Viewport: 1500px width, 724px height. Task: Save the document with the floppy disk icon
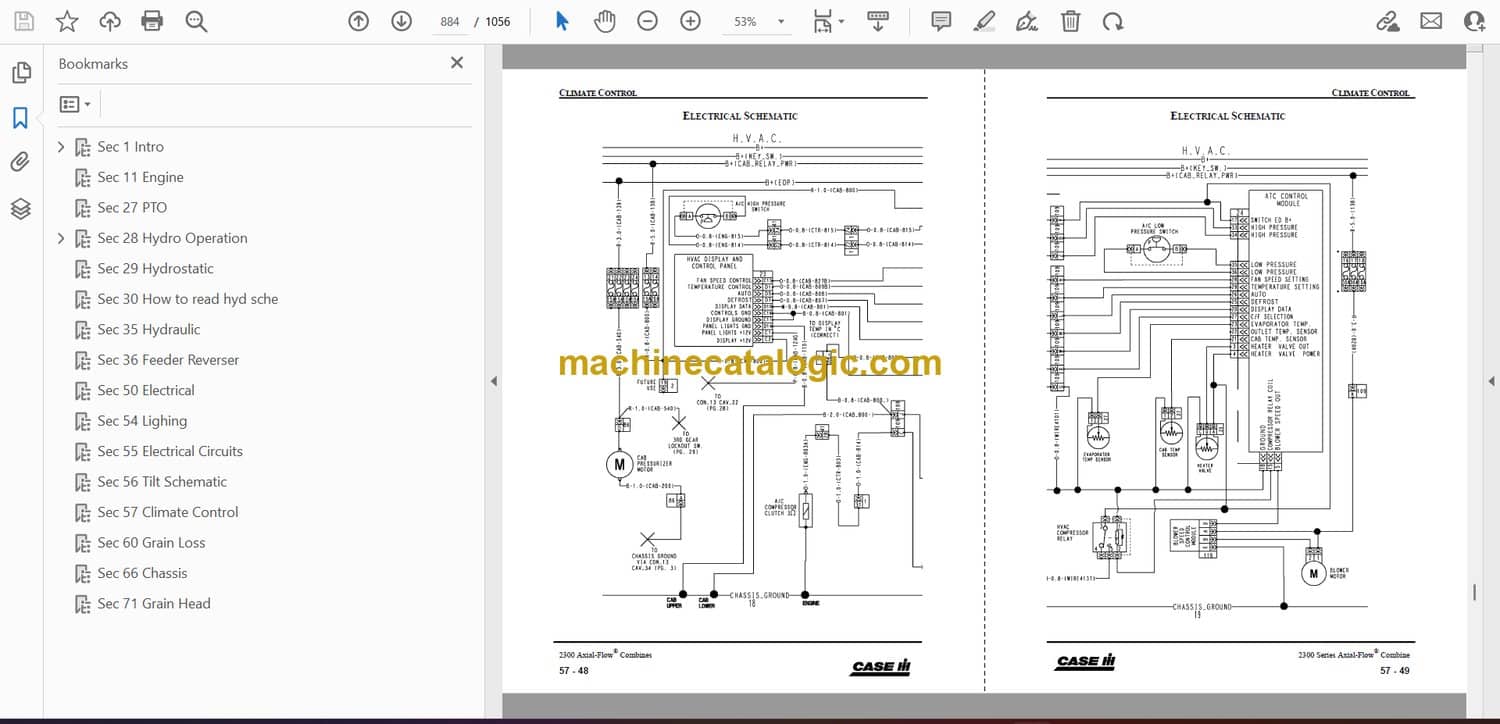(24, 21)
